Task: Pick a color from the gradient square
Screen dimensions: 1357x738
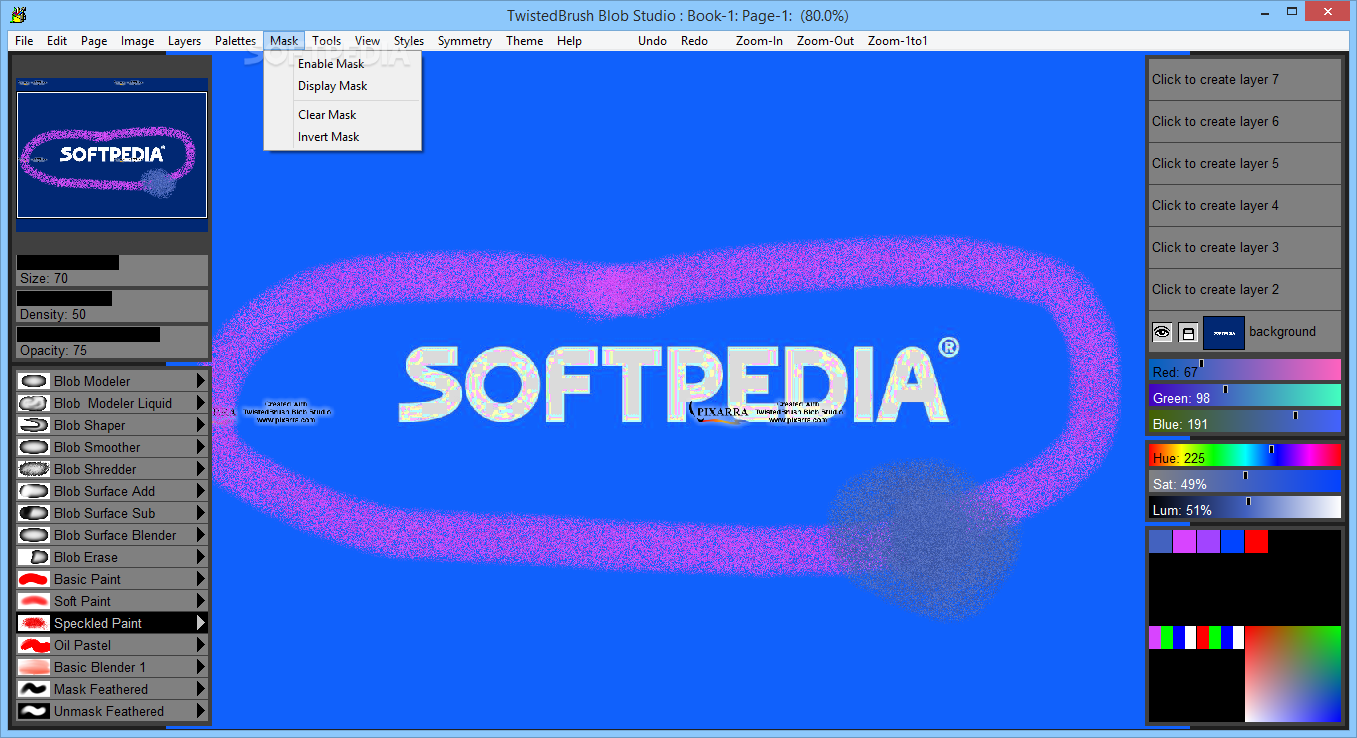Action: coord(1293,674)
